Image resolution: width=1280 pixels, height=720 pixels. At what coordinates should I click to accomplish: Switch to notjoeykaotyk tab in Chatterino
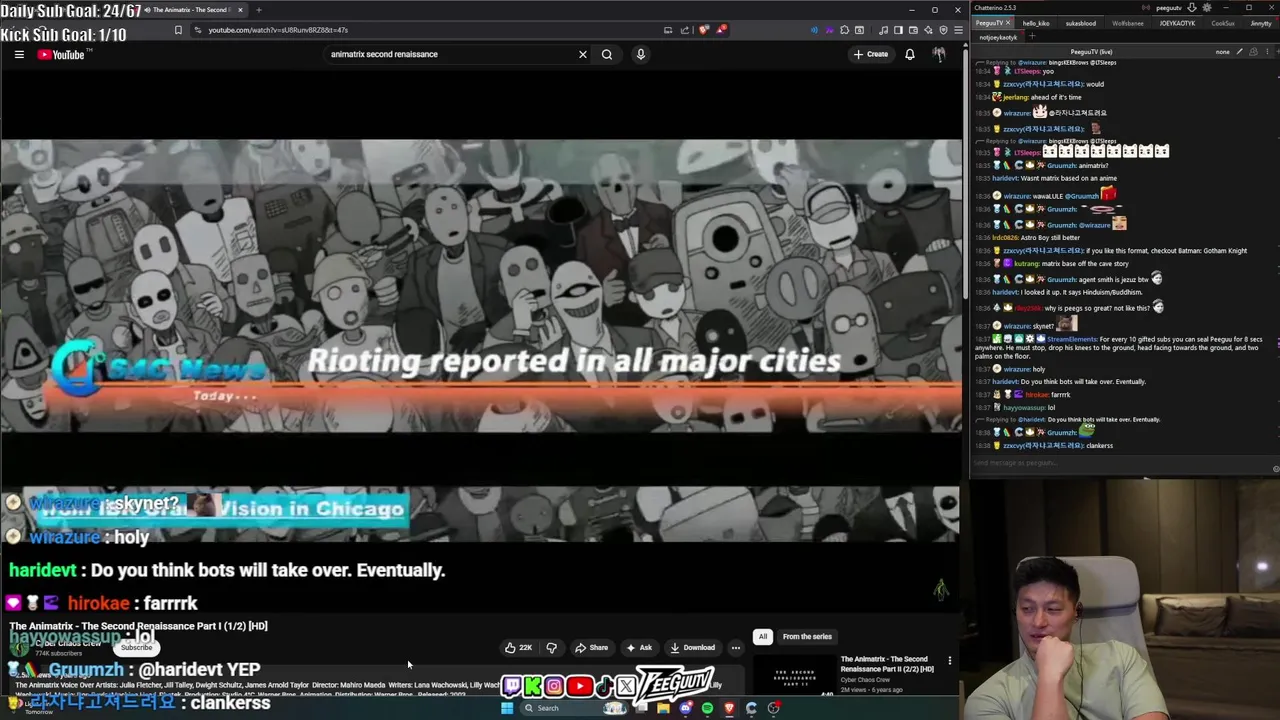998,37
